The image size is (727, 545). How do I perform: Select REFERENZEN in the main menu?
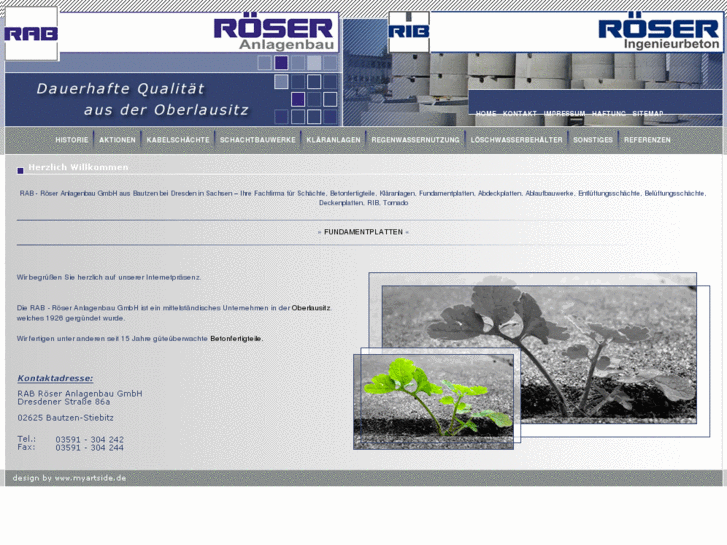pyautogui.click(x=647, y=140)
